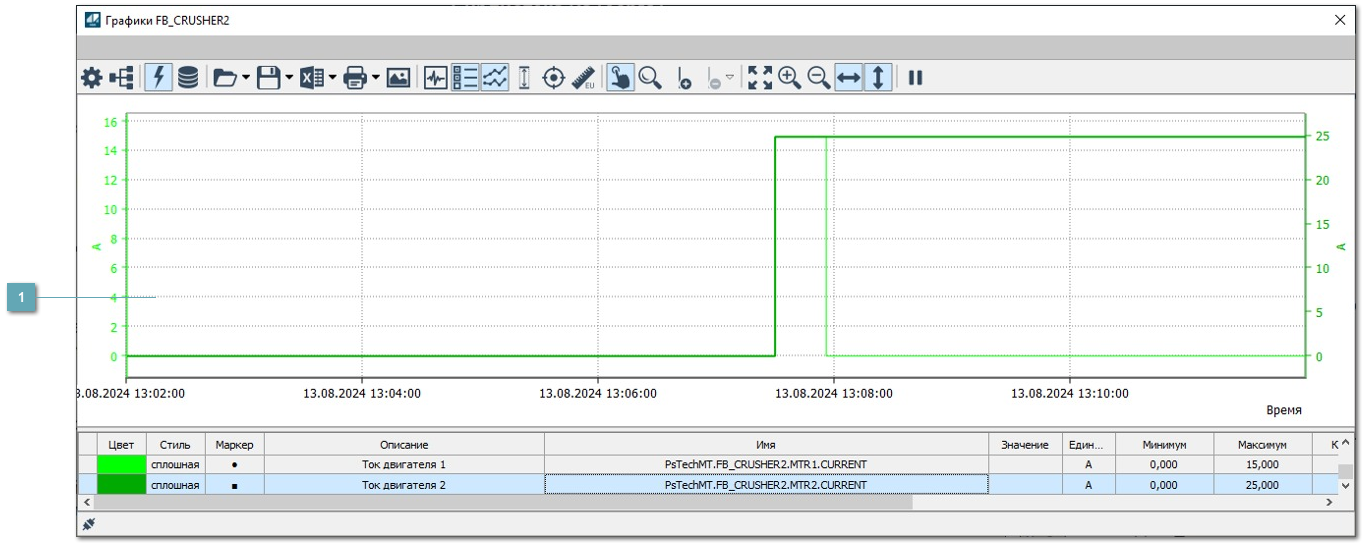Screen dimensions: 1365x546
Task: Open chart settings gear icon
Action: click(x=92, y=78)
